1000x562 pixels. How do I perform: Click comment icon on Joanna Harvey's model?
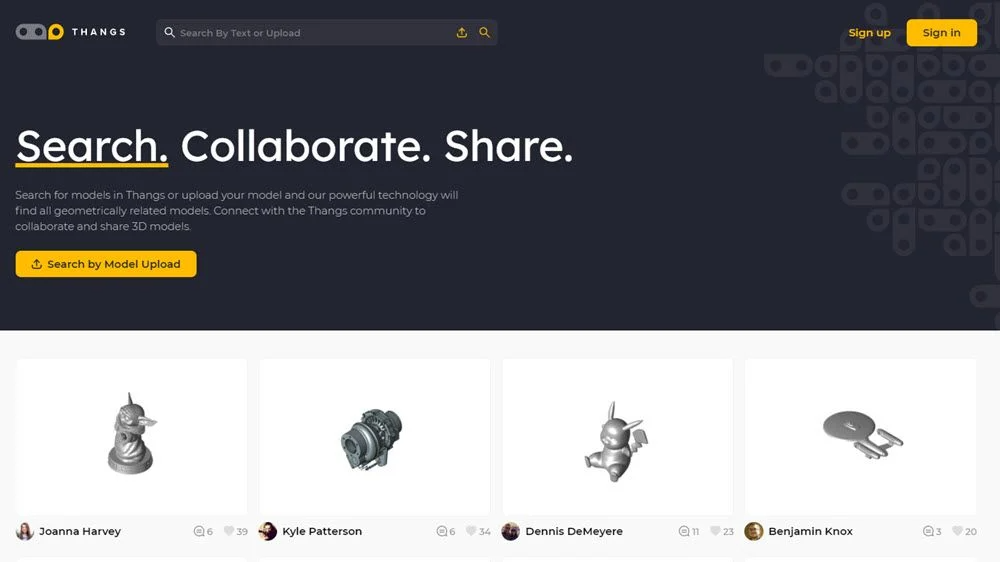point(199,531)
